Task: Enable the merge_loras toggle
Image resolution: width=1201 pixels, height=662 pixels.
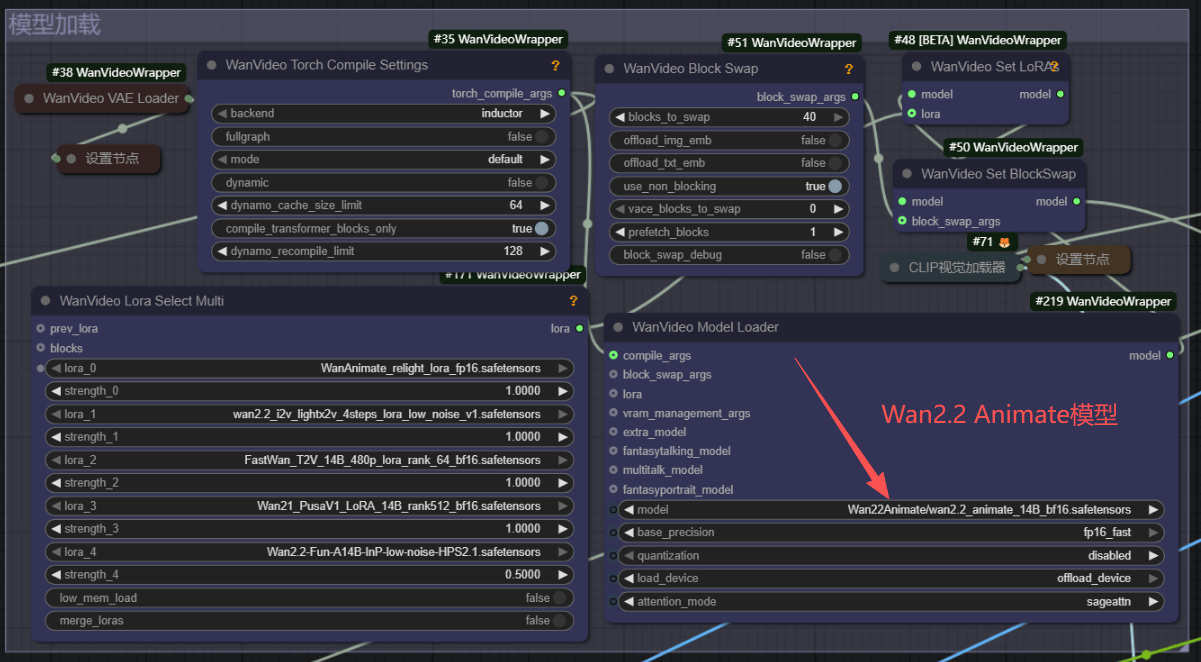Action: coord(310,621)
